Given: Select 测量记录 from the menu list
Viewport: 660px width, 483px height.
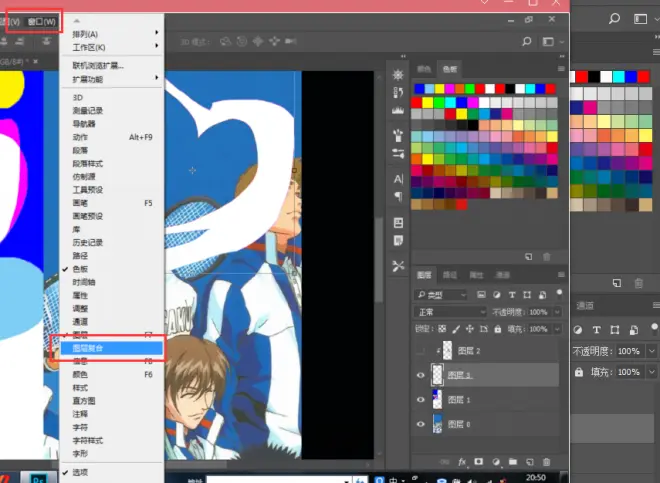Looking at the screenshot, I should tap(88, 111).
